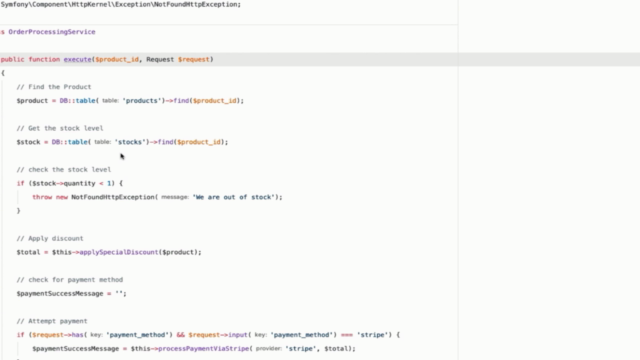The width and height of the screenshot is (640, 360).
Task: Click the 'products' table string
Action: (x=142, y=101)
